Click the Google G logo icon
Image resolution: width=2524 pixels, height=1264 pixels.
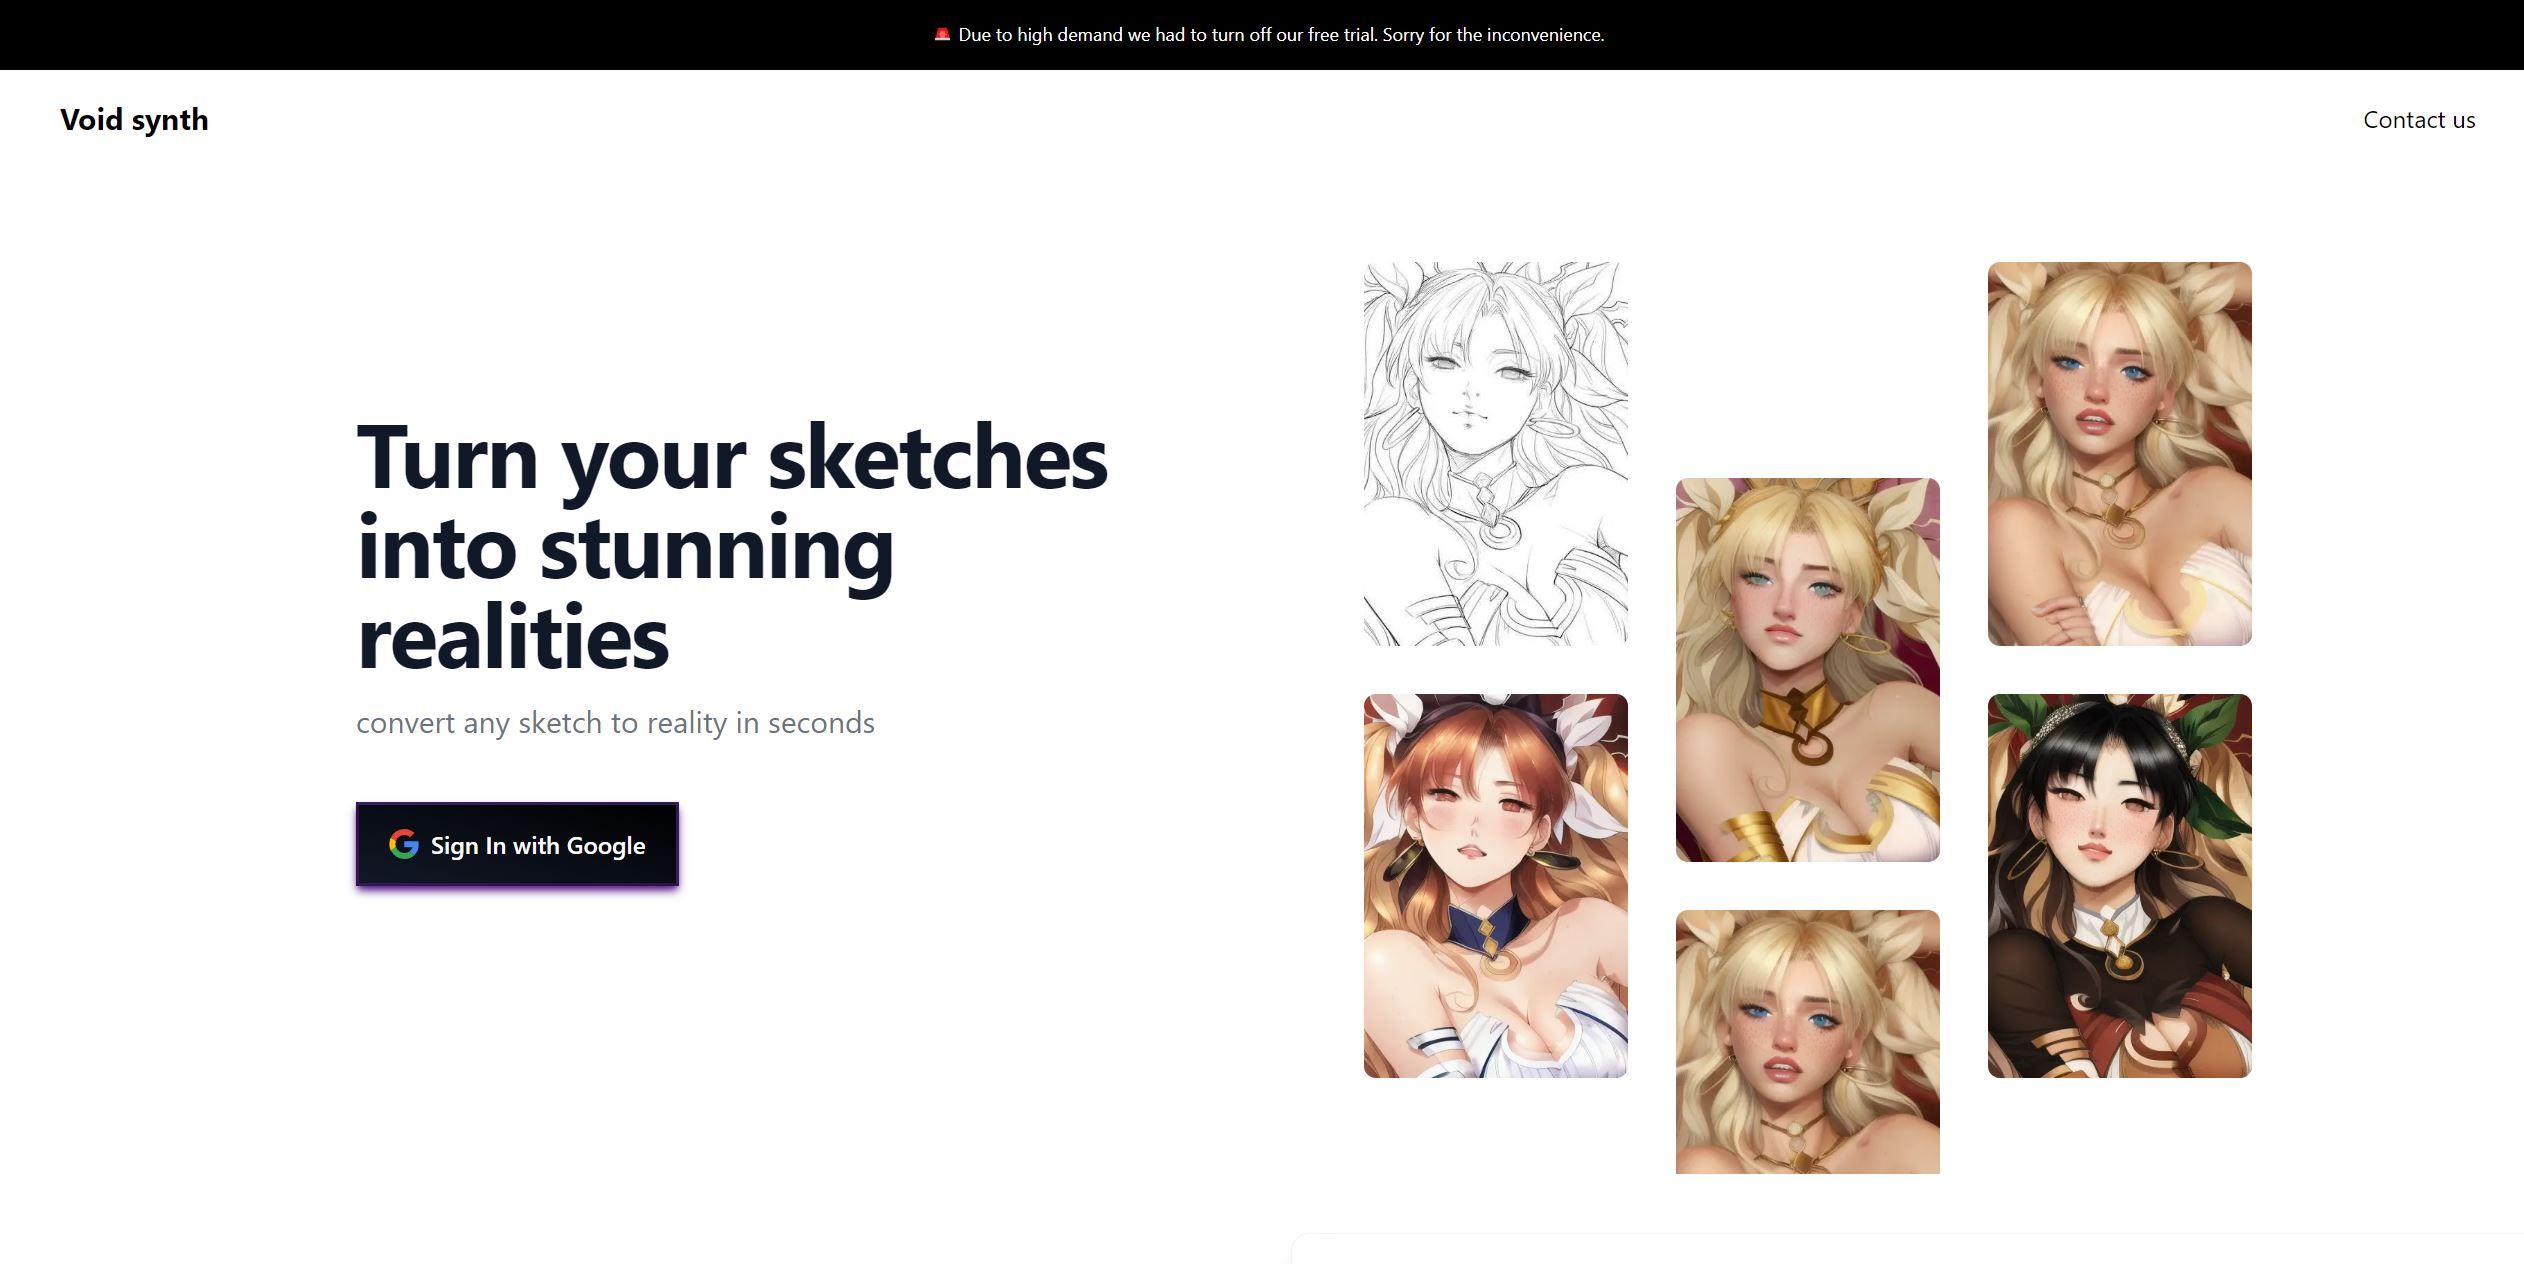tap(403, 845)
